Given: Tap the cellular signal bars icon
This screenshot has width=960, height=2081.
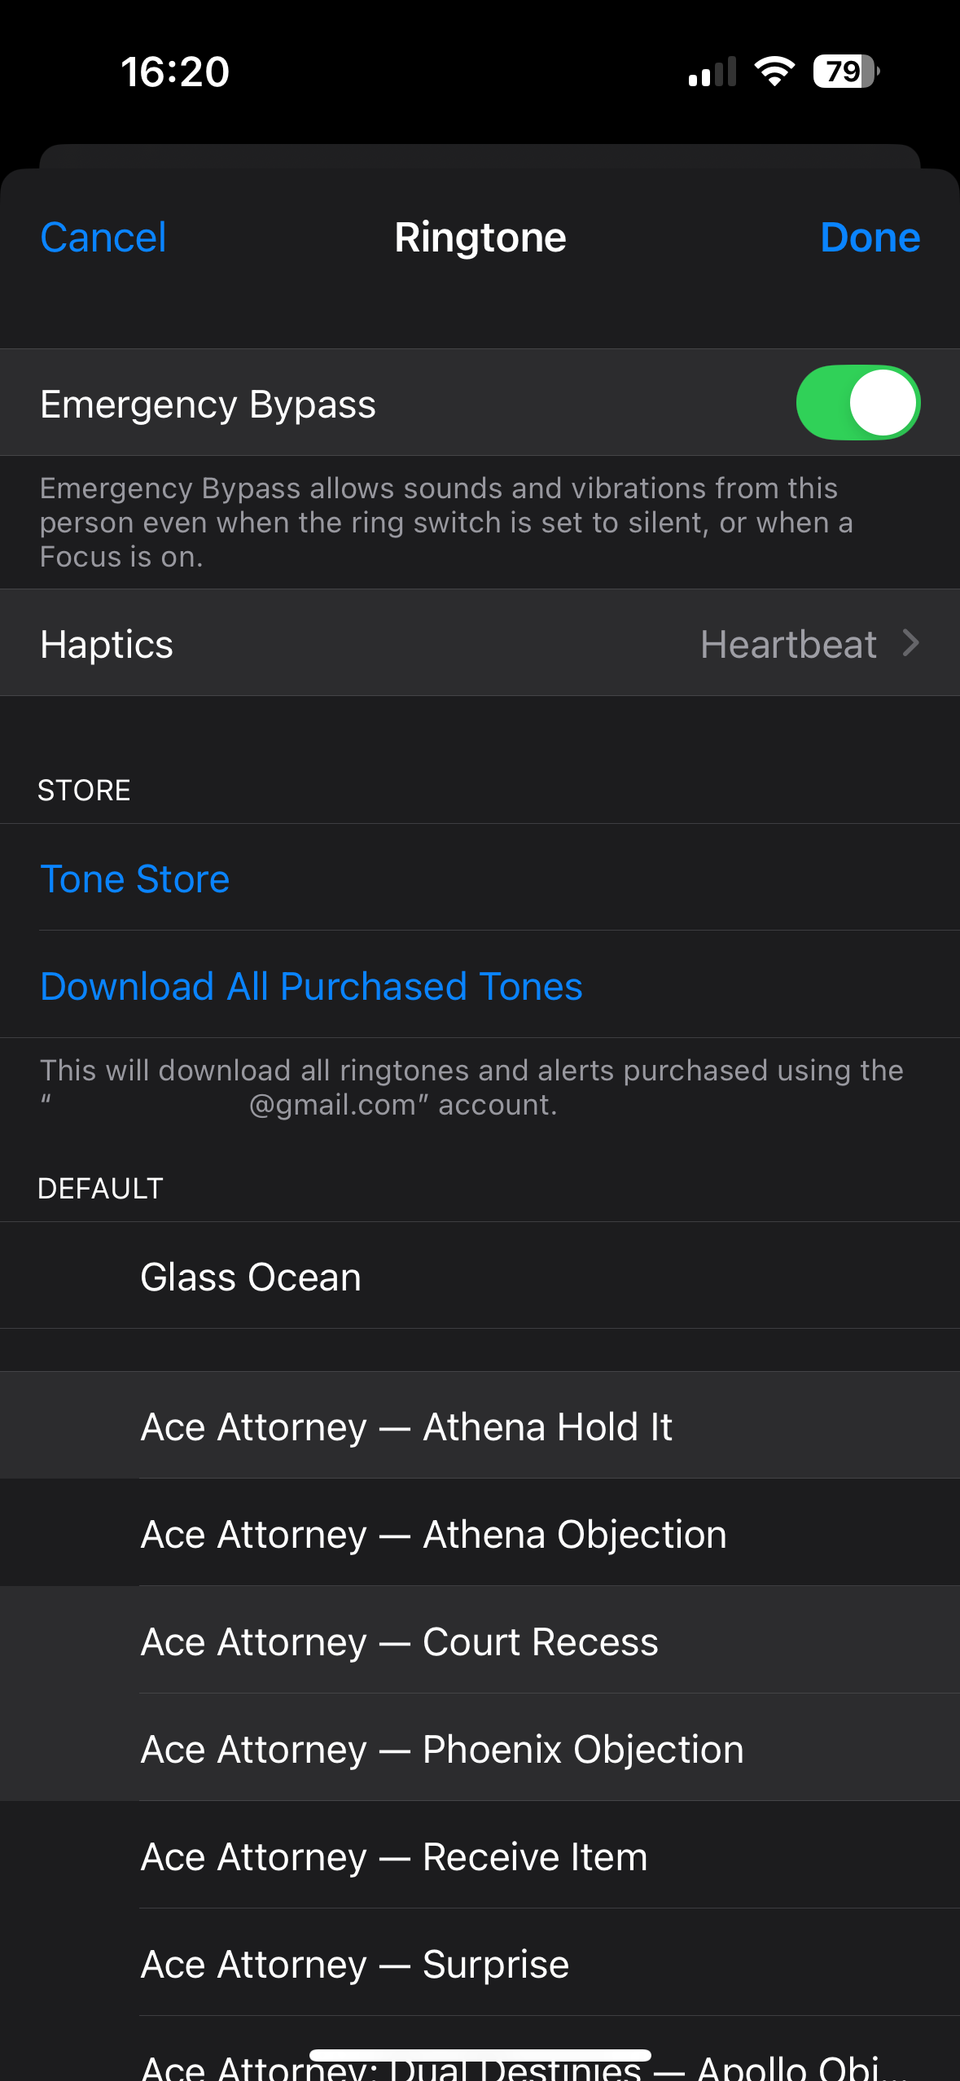Looking at the screenshot, I should (x=712, y=73).
